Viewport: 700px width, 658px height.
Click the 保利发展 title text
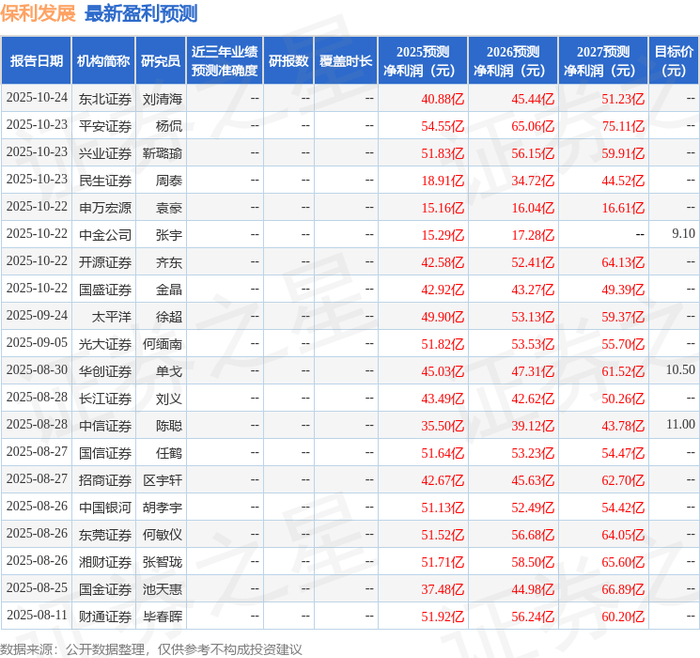coord(38,13)
